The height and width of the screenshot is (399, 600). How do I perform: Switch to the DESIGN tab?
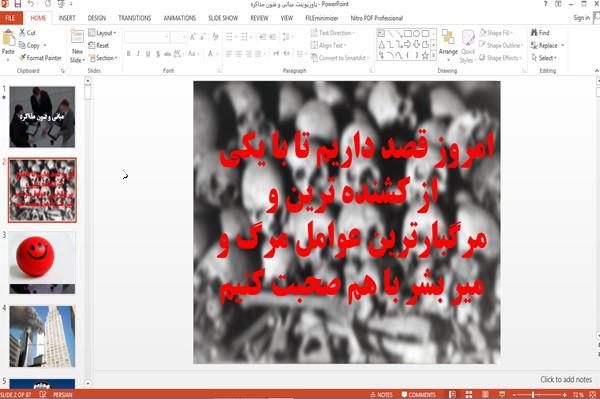[97, 18]
